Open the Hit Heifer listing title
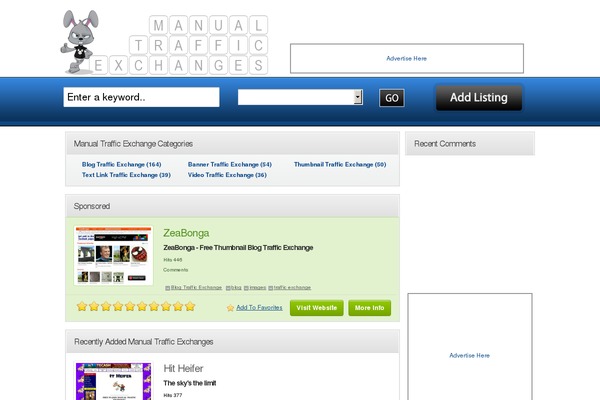The image size is (600, 400). [183, 368]
